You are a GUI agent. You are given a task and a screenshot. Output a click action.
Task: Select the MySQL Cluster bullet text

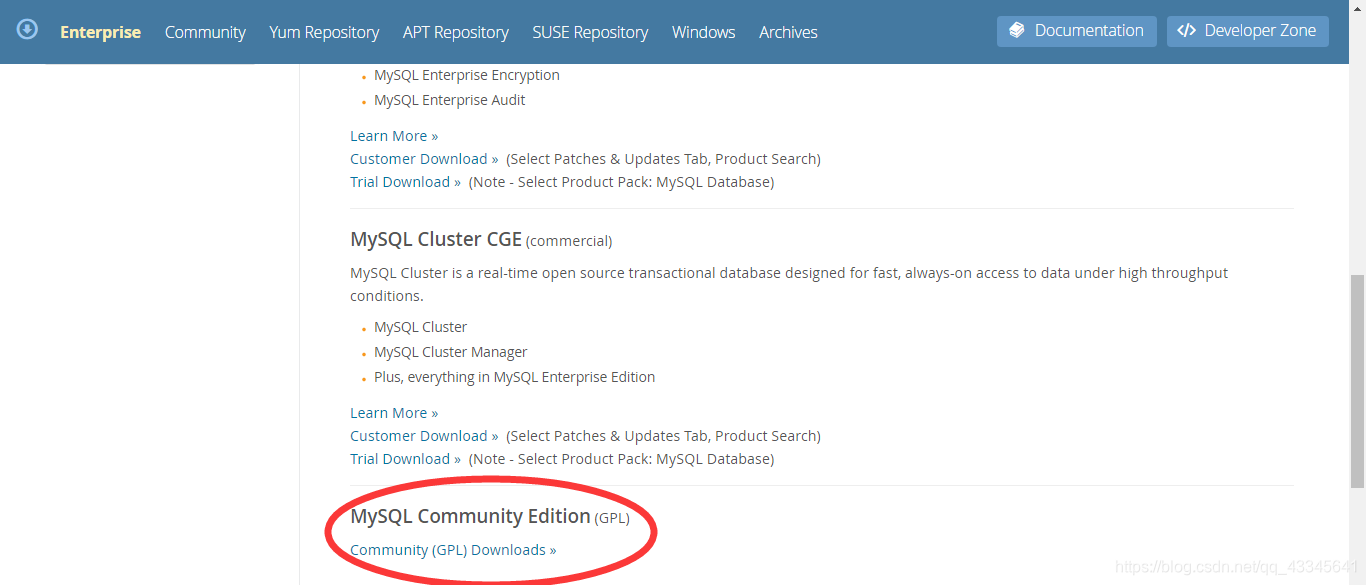pyautogui.click(x=421, y=327)
